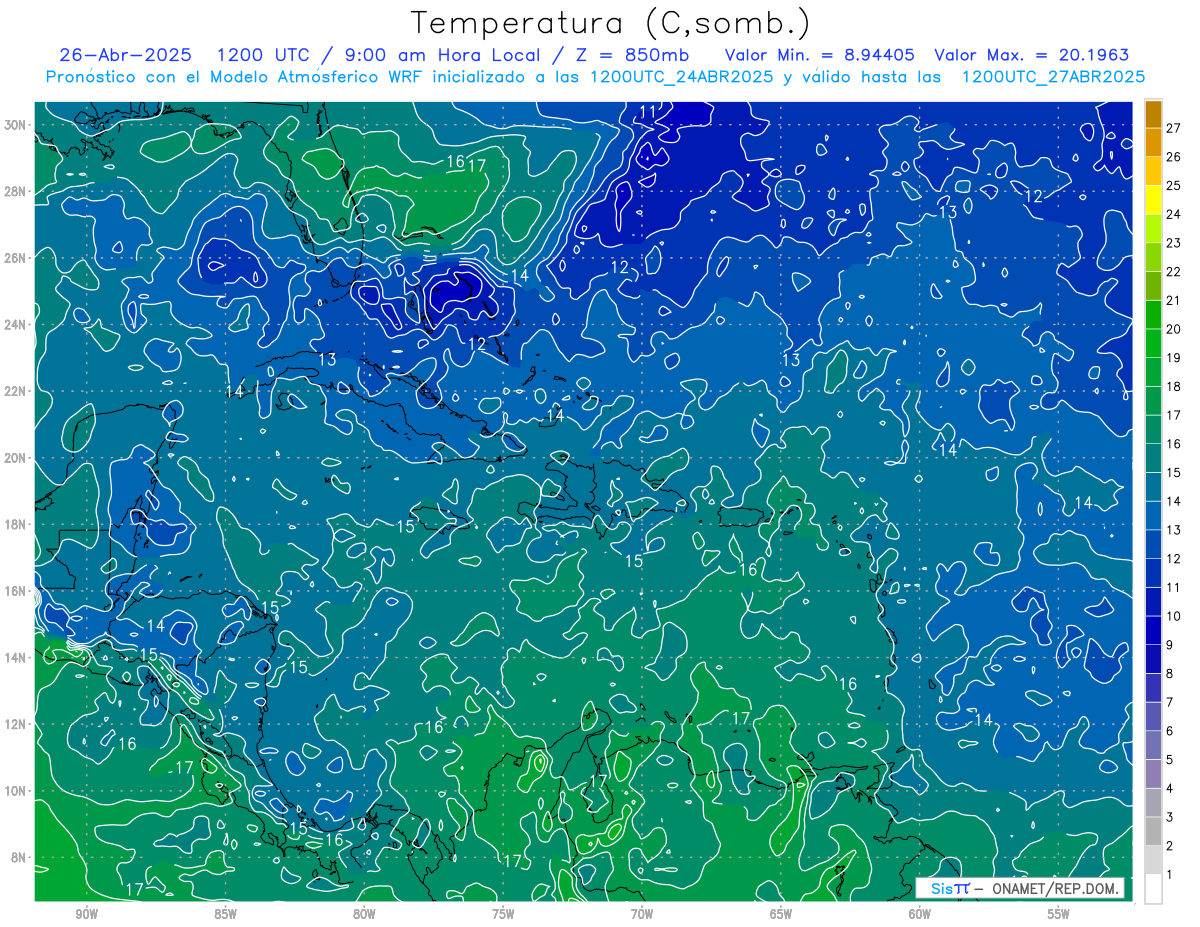Click the color bar segment labeled 16
1200x927 pixels.
tap(1153, 430)
